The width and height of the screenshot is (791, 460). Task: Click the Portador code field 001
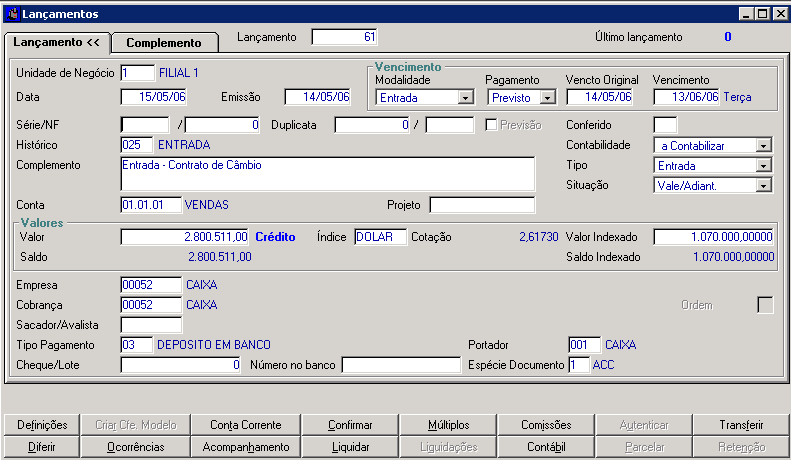coord(585,344)
